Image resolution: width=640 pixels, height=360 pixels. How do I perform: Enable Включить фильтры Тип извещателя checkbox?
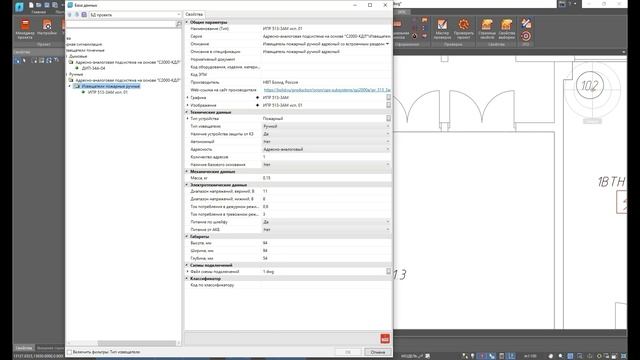(69, 352)
